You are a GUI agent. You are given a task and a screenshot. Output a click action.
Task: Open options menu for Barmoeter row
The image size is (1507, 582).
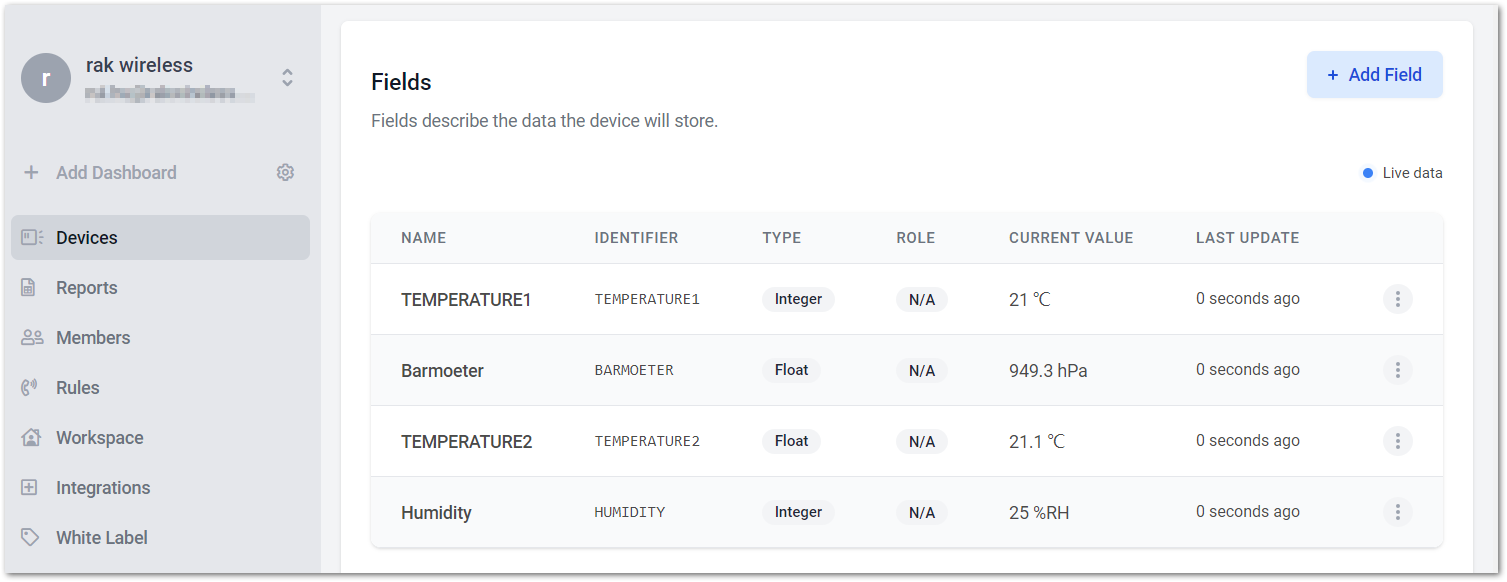point(1397,369)
